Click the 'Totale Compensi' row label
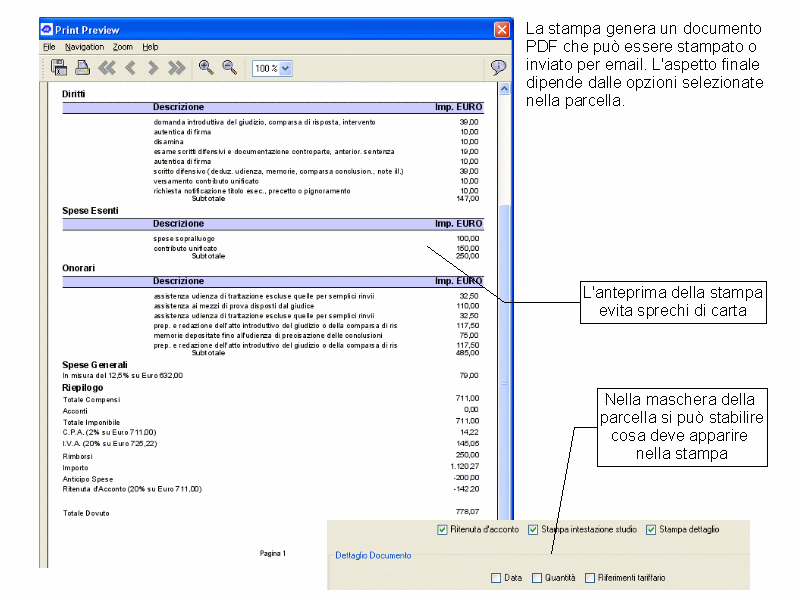The width and height of the screenshot is (800, 600). pyautogui.click(x=91, y=399)
